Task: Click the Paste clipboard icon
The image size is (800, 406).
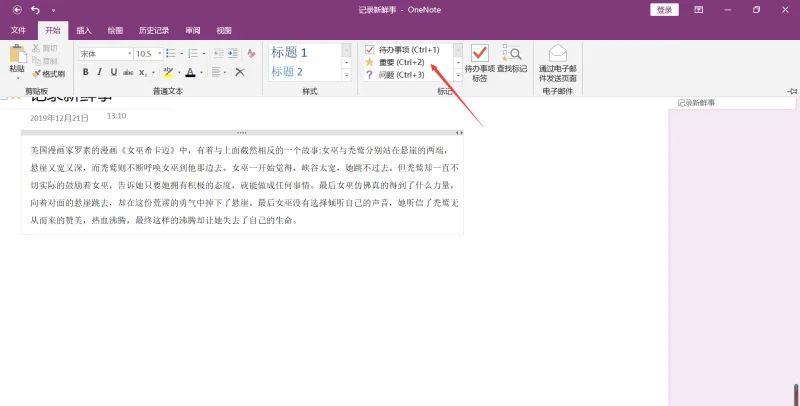Action: pos(17,54)
